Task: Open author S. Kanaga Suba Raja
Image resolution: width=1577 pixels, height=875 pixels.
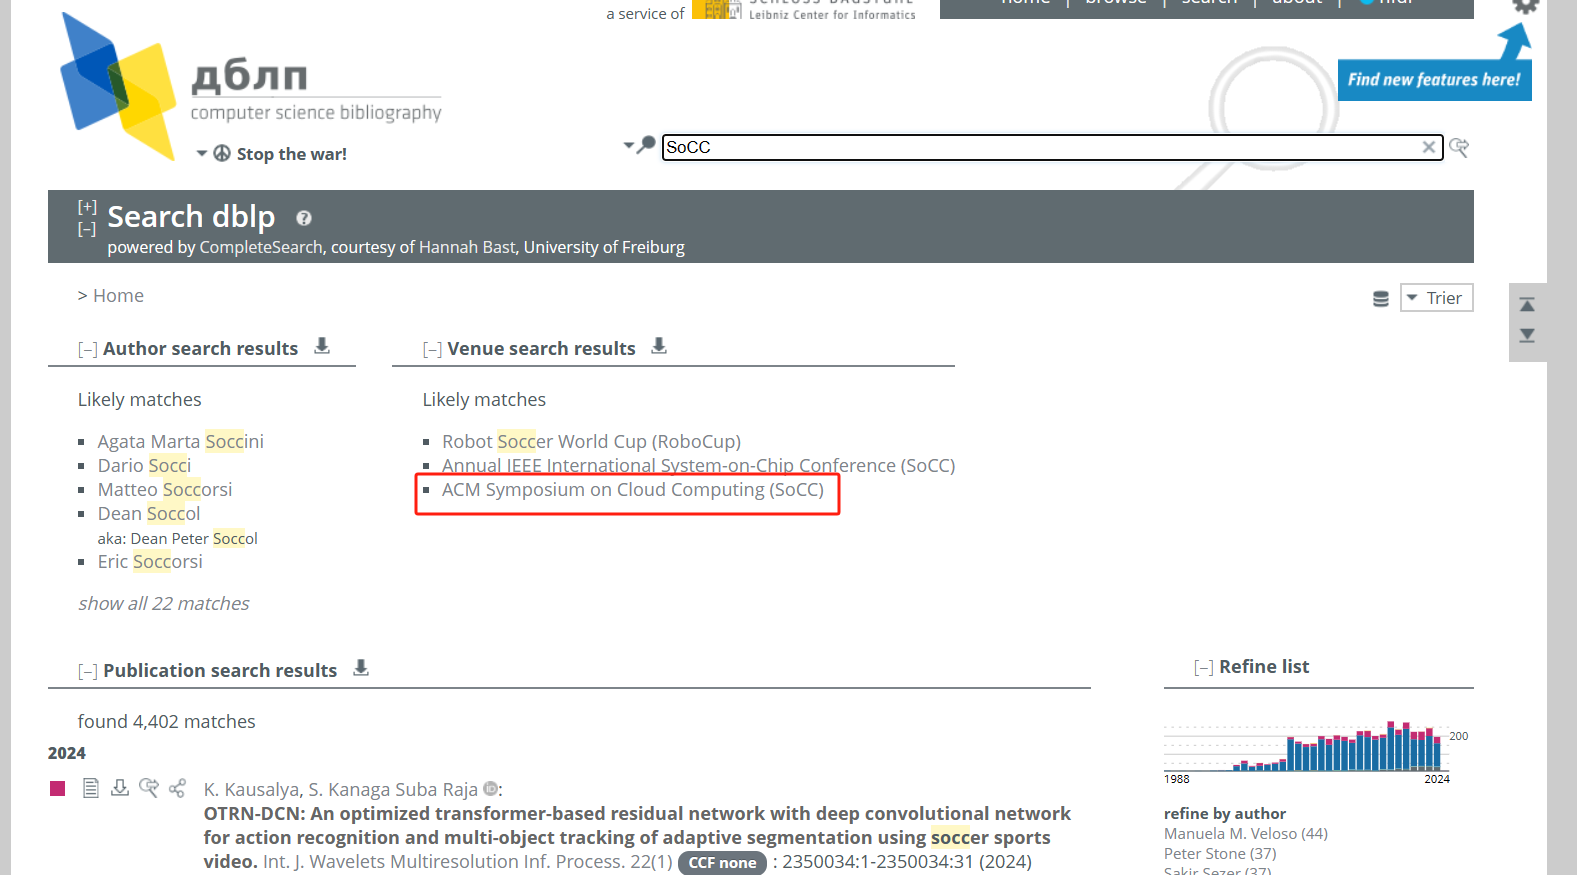Action: point(393,790)
